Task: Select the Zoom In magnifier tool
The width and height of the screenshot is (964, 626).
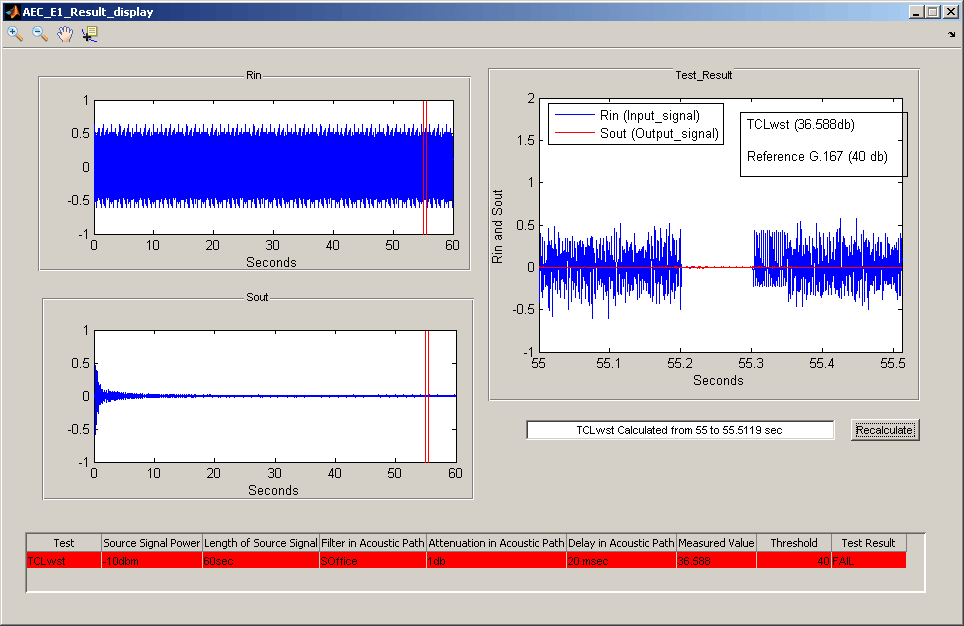Action: [x=13, y=33]
